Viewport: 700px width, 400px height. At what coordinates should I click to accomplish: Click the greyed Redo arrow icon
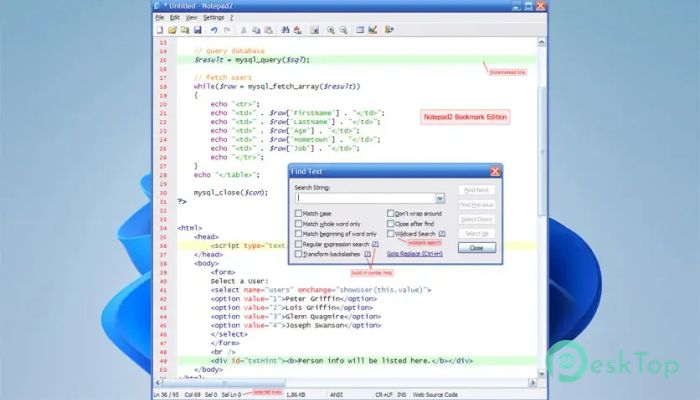(227, 30)
